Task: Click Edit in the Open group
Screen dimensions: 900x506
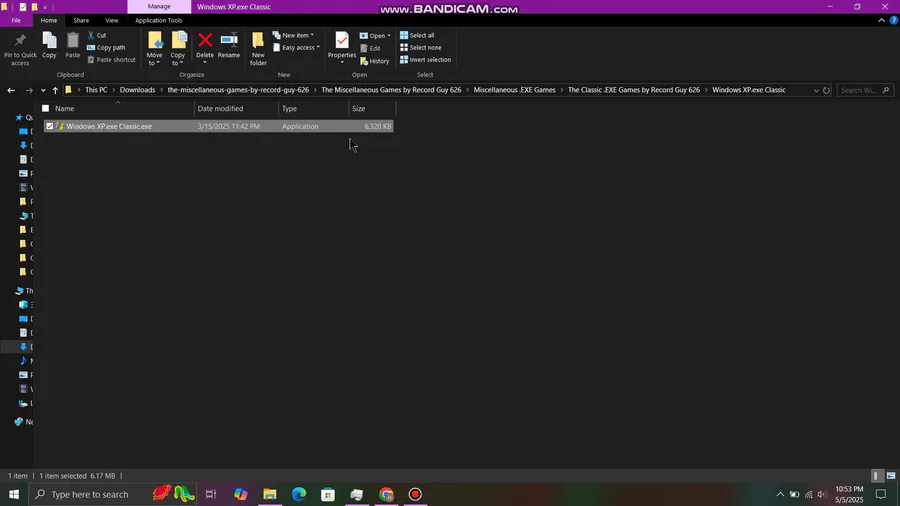Action: tap(370, 48)
